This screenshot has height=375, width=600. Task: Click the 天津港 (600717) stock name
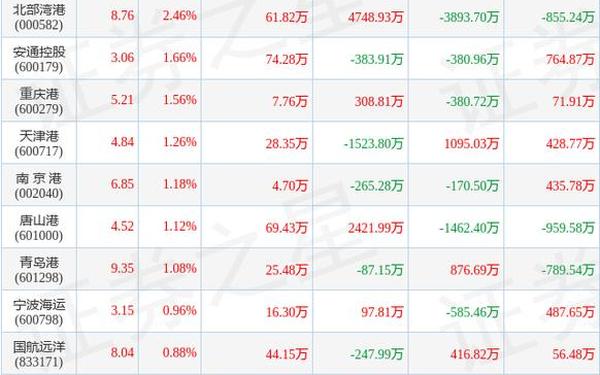click(39, 143)
